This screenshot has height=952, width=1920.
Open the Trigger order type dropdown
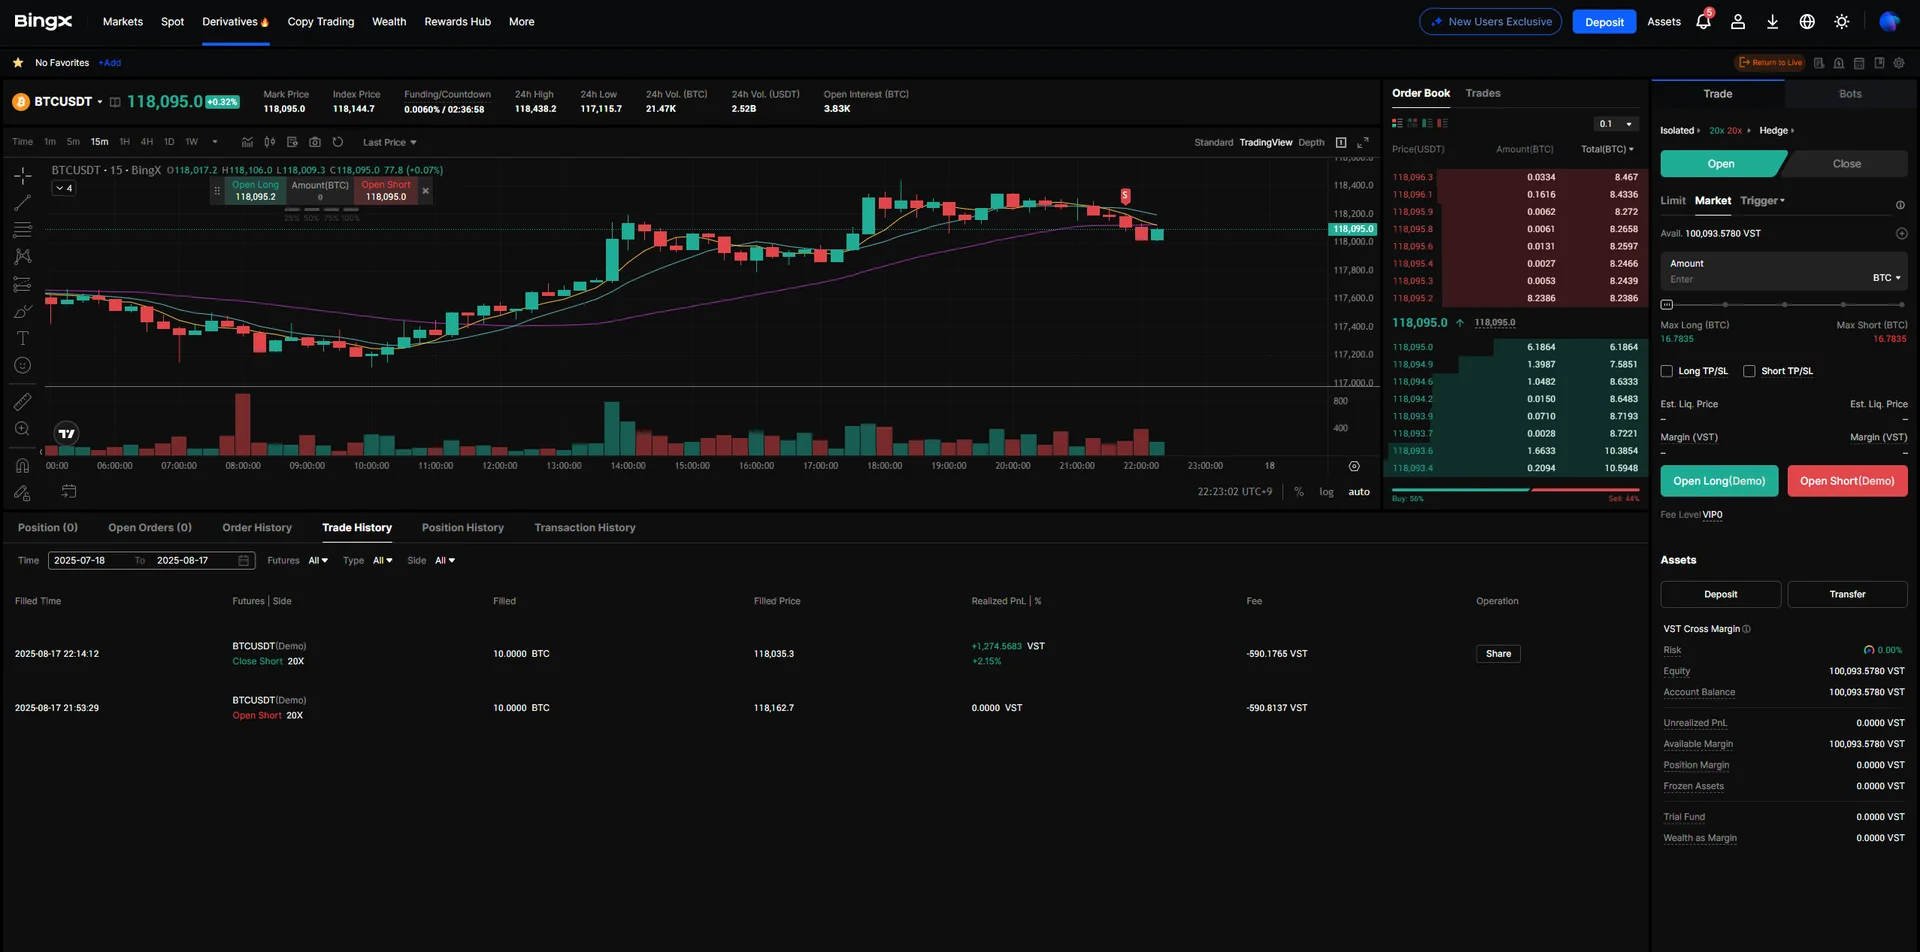pos(1763,201)
